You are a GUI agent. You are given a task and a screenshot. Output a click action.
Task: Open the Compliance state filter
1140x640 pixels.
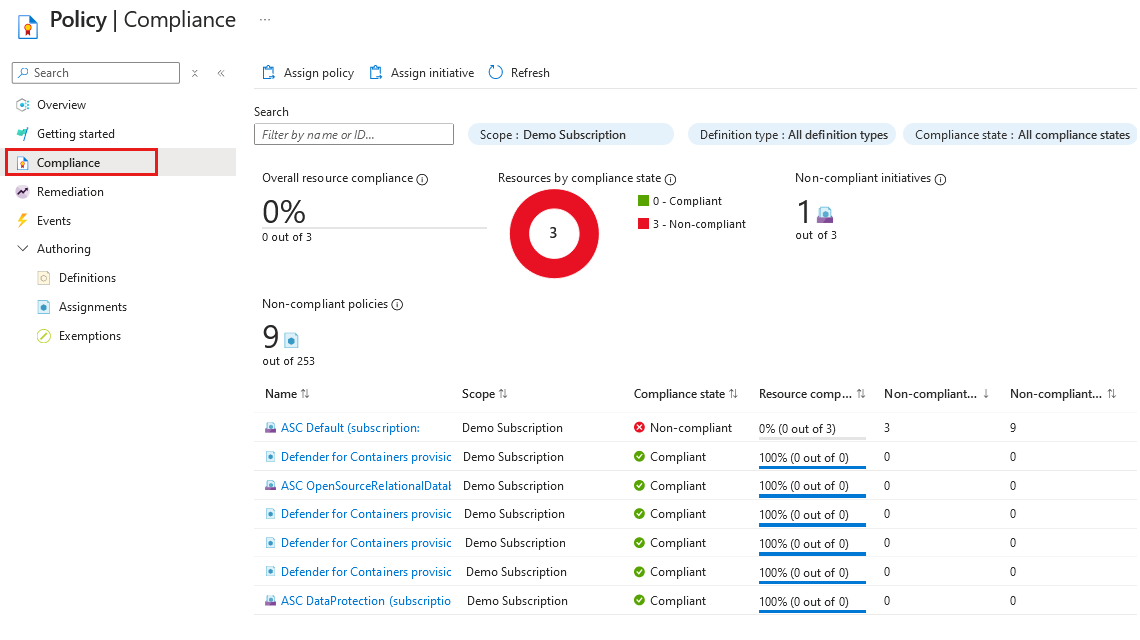coord(1021,135)
